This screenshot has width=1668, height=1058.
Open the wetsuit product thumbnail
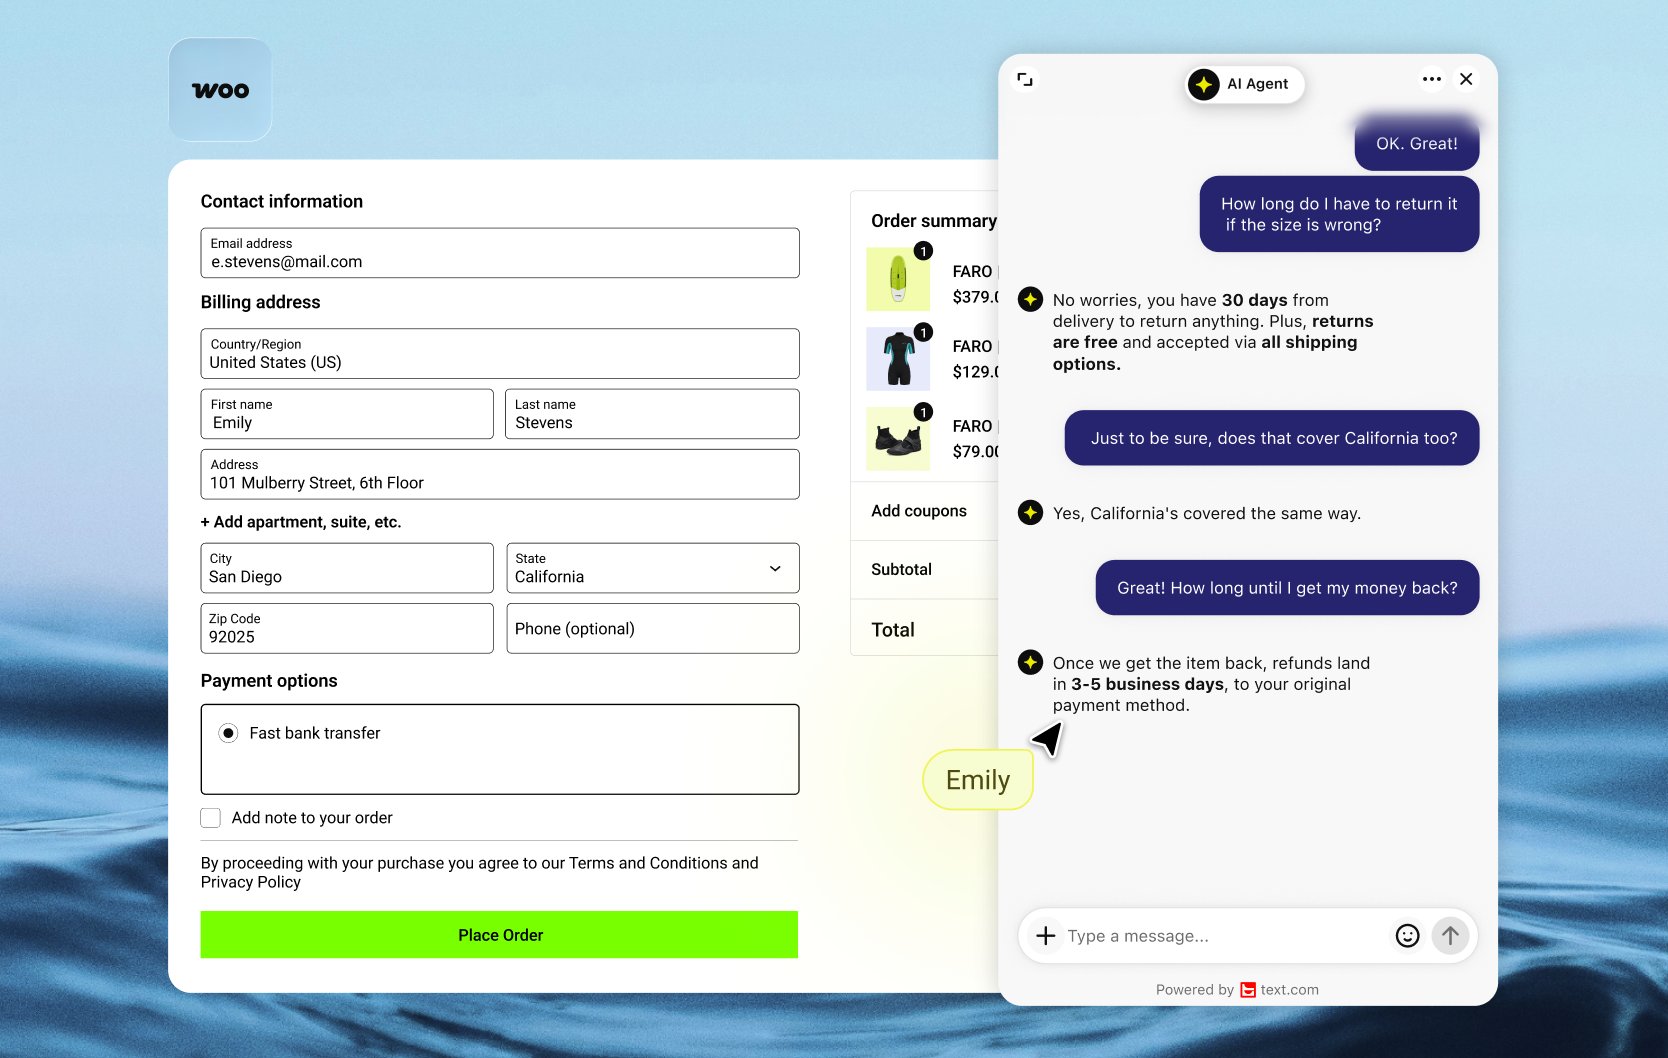tap(898, 359)
